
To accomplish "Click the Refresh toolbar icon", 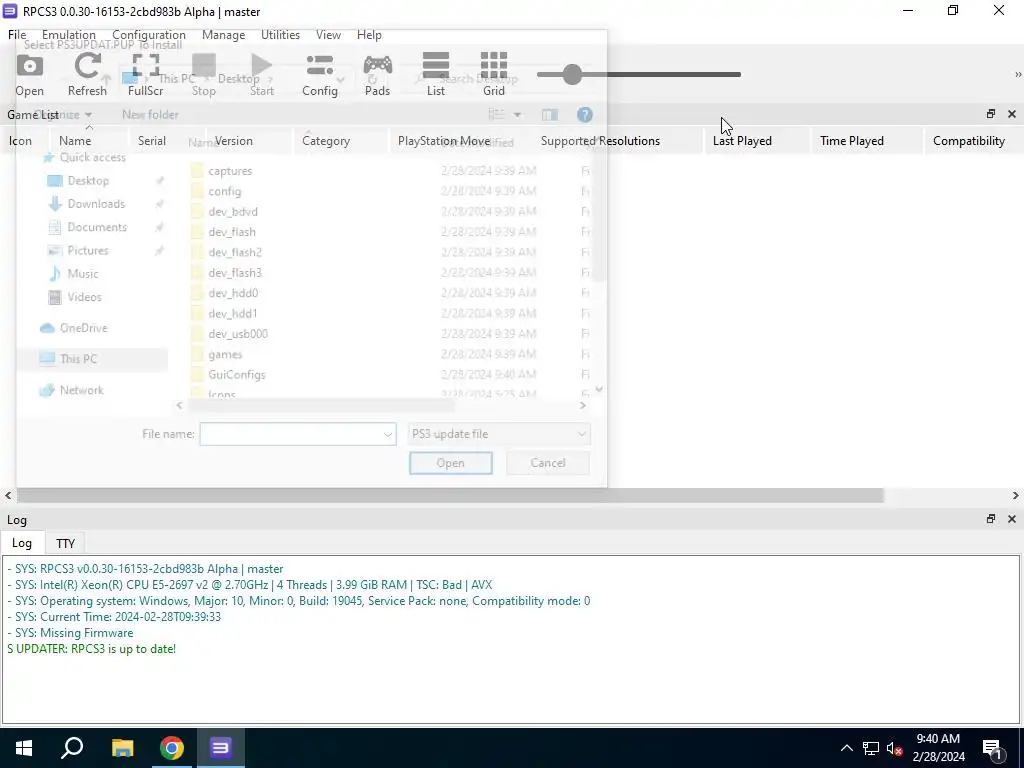I will click(87, 74).
